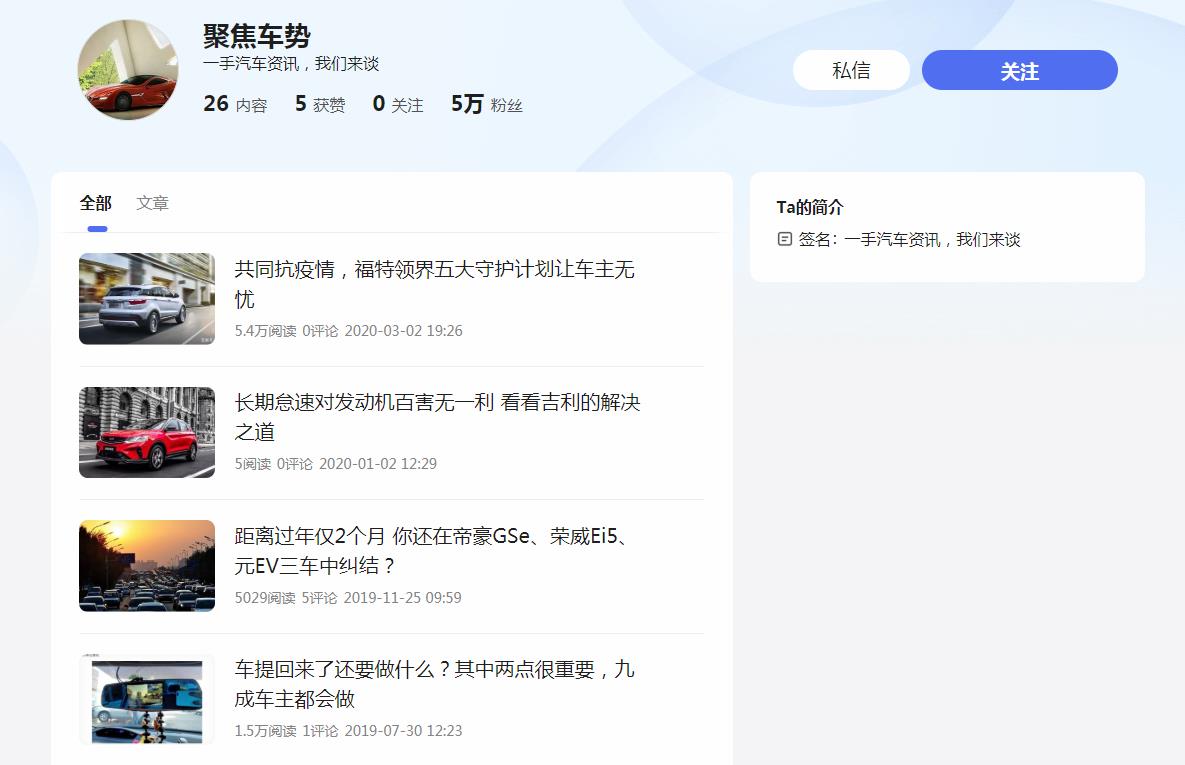
Task: Click the 1评论 comment count
Action: (320, 730)
